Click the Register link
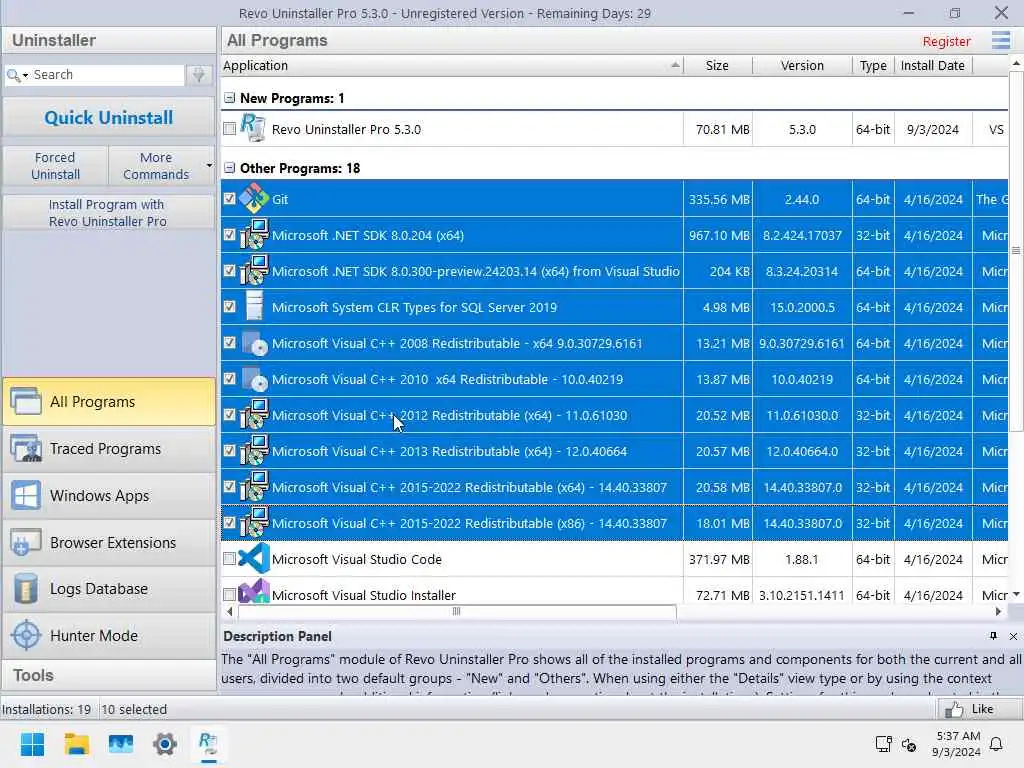 click(x=946, y=41)
